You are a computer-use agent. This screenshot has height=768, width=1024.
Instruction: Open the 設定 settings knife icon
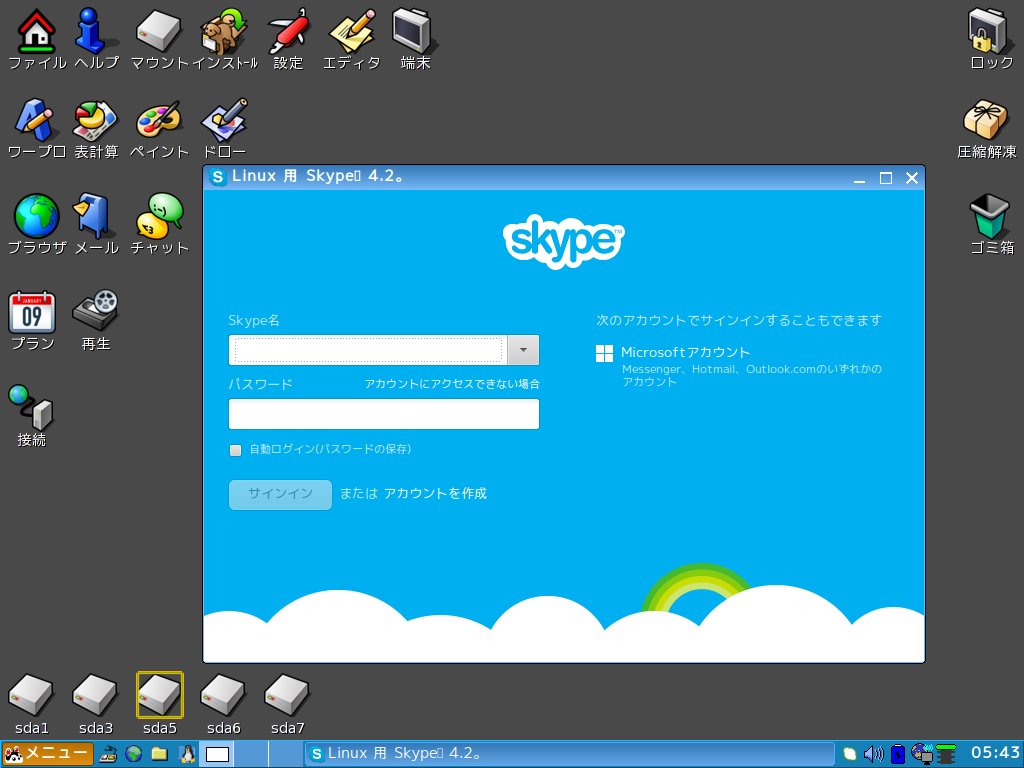pyautogui.click(x=288, y=31)
